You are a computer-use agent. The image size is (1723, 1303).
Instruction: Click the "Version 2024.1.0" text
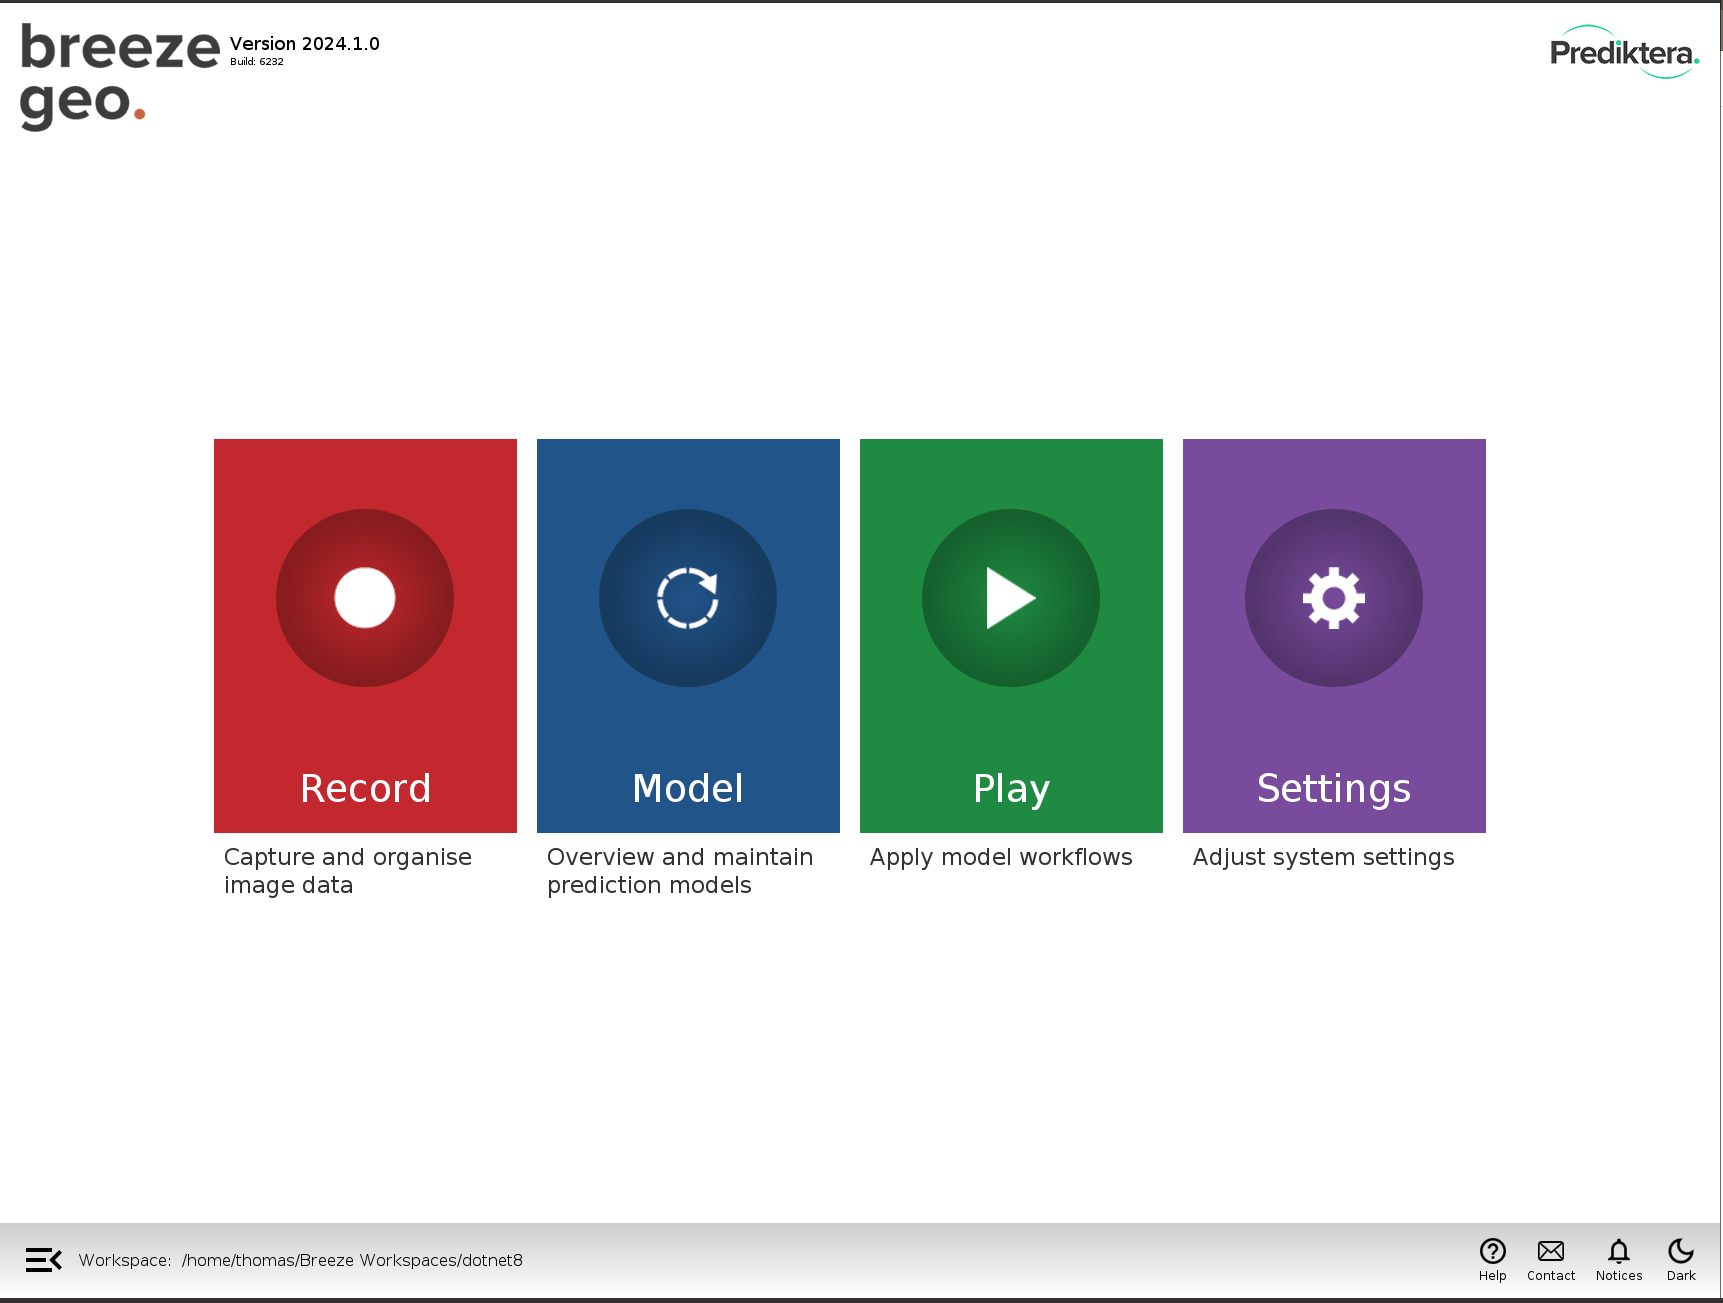[304, 44]
